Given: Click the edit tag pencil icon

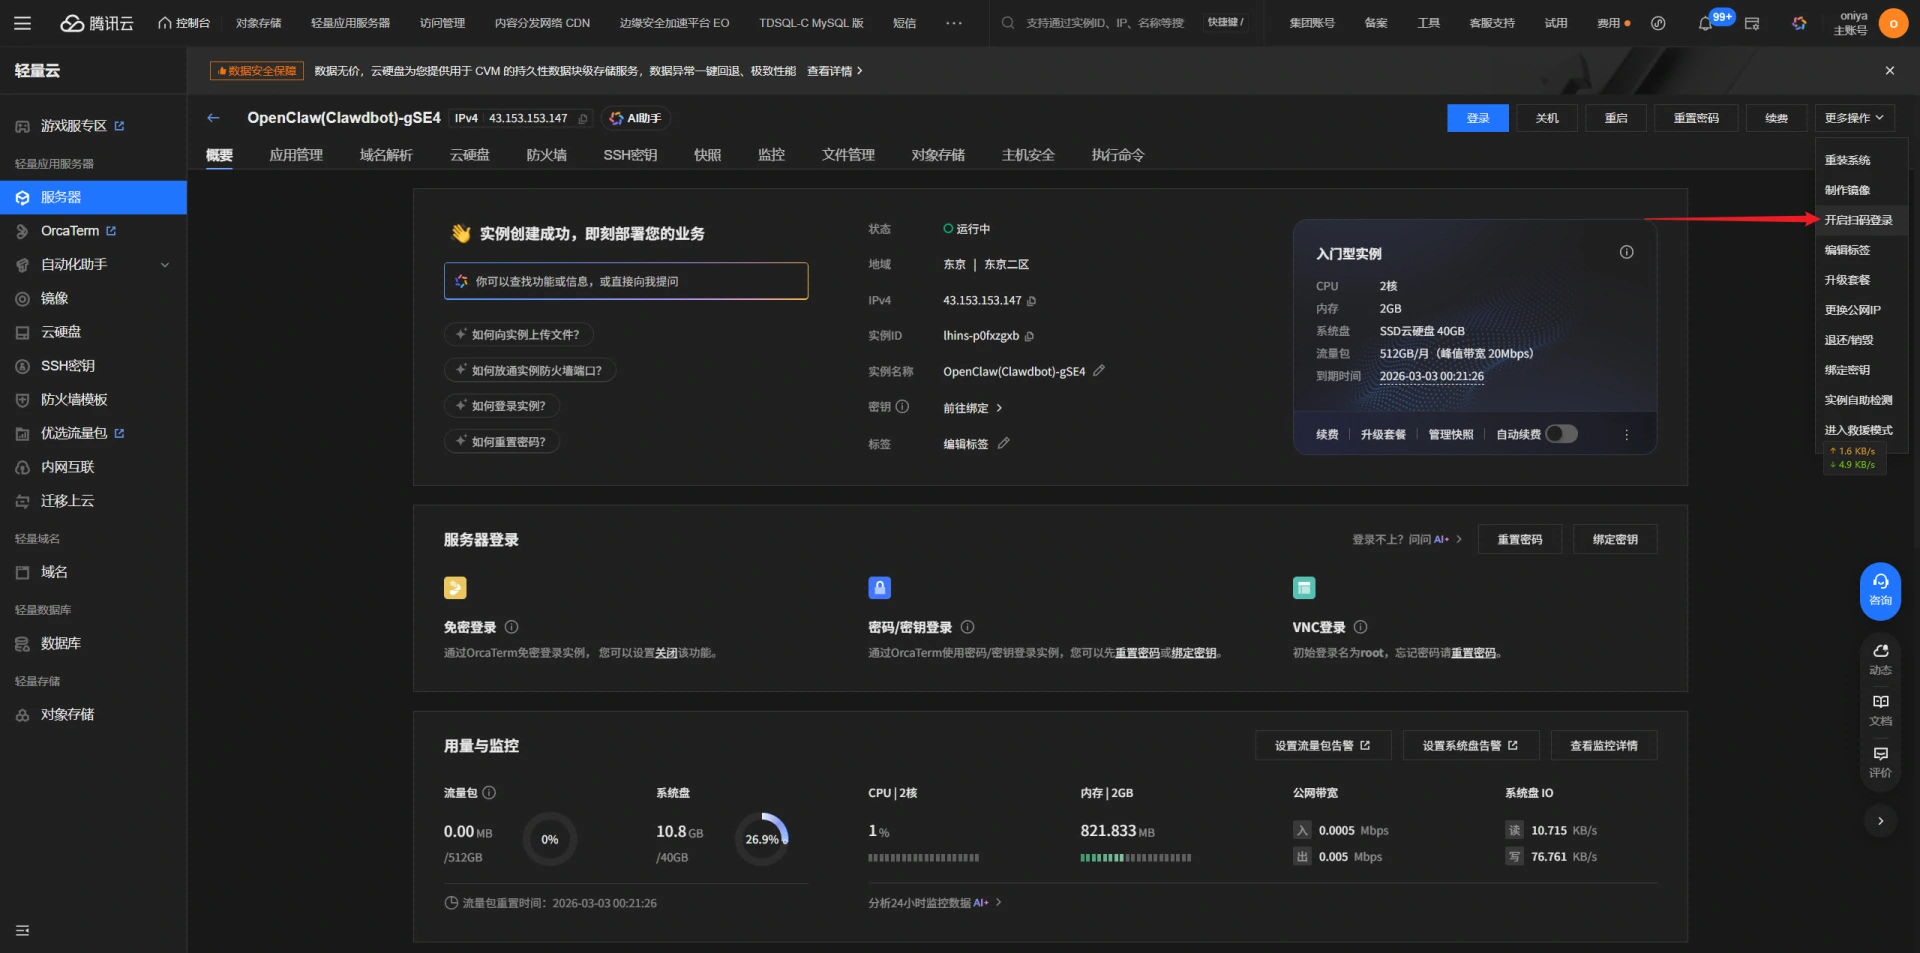Looking at the screenshot, I should pos(1003,444).
